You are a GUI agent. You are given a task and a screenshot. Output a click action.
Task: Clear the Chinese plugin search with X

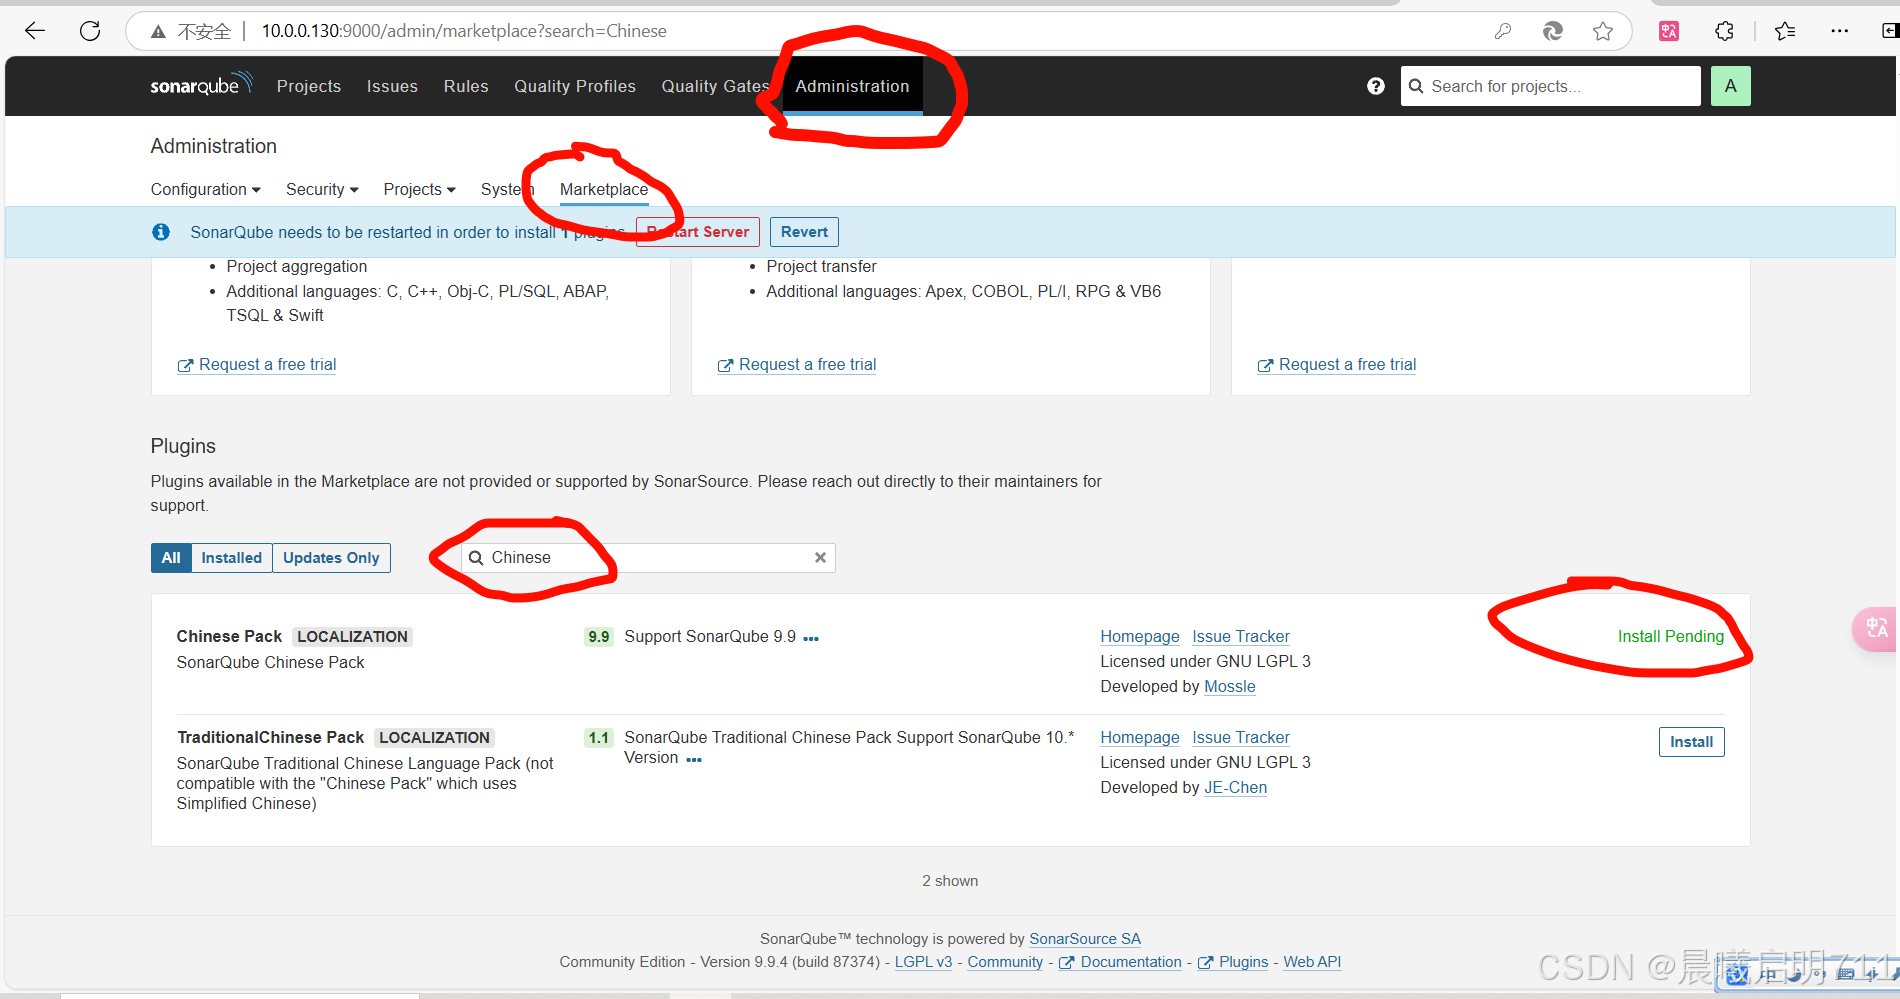pos(820,558)
